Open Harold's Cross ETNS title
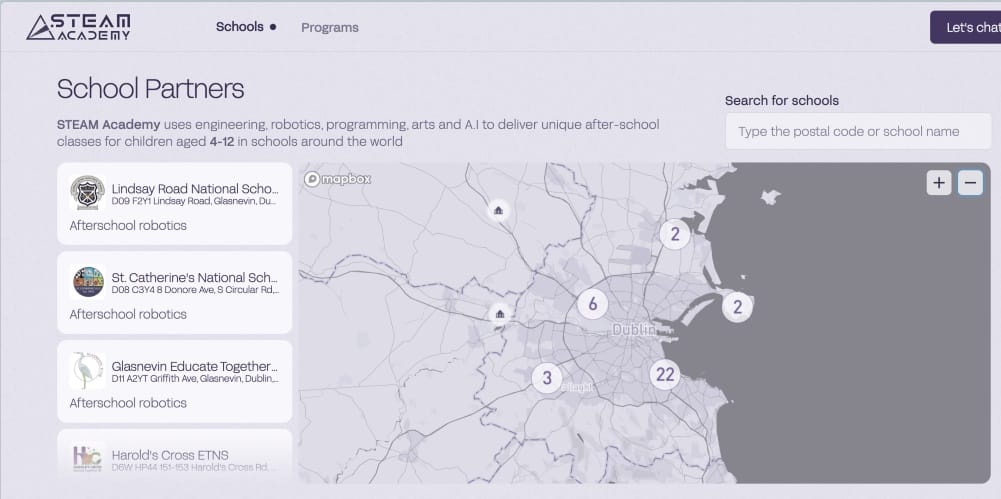Screen dimensions: 1001x499 (170, 455)
